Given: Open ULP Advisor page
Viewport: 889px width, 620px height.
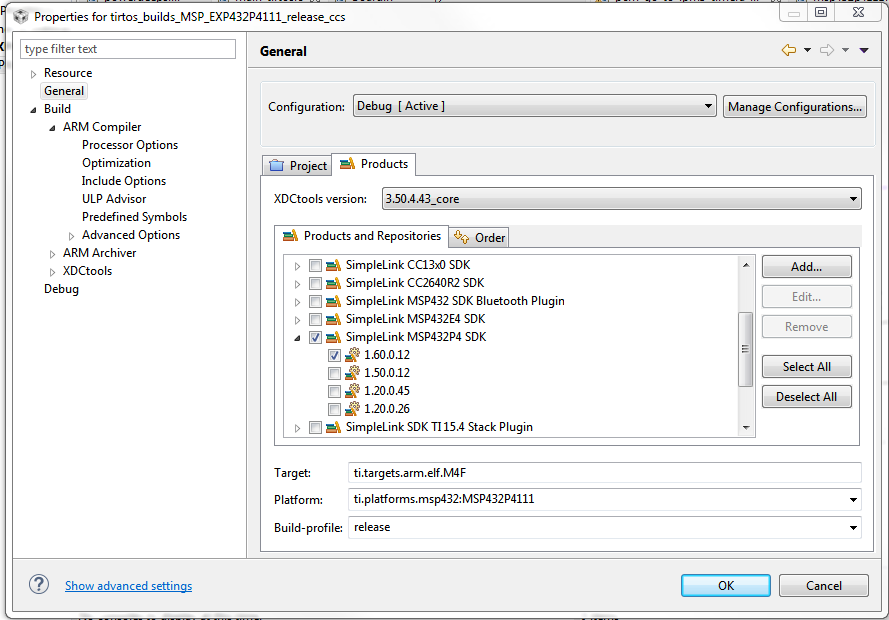Looking at the screenshot, I should (x=114, y=199).
